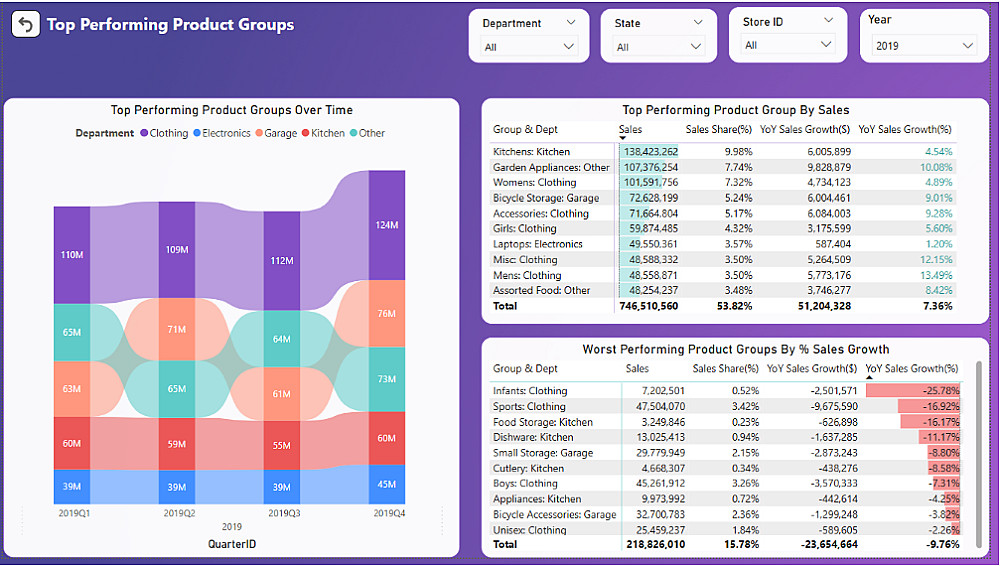This screenshot has height=566, width=1000.
Task: Select the 'Bicycle Storage: Garage' row
Action: pos(723,198)
